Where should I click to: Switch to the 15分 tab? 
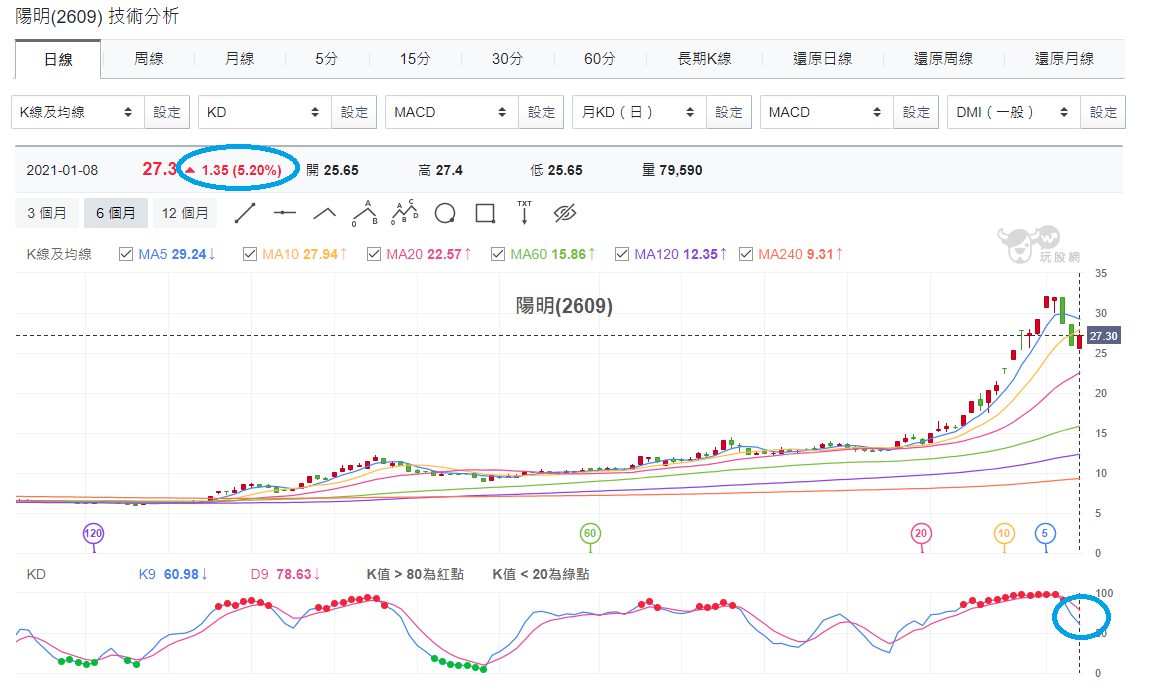click(415, 59)
